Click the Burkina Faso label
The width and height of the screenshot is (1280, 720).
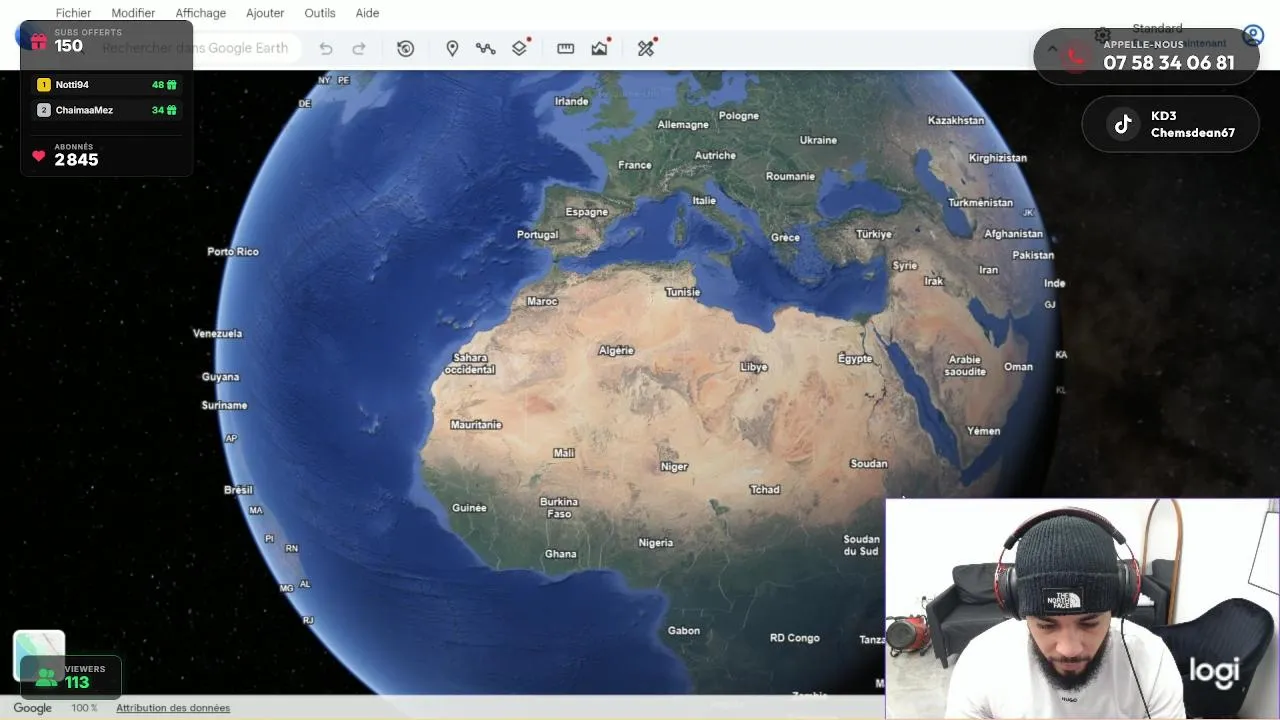(x=559, y=507)
